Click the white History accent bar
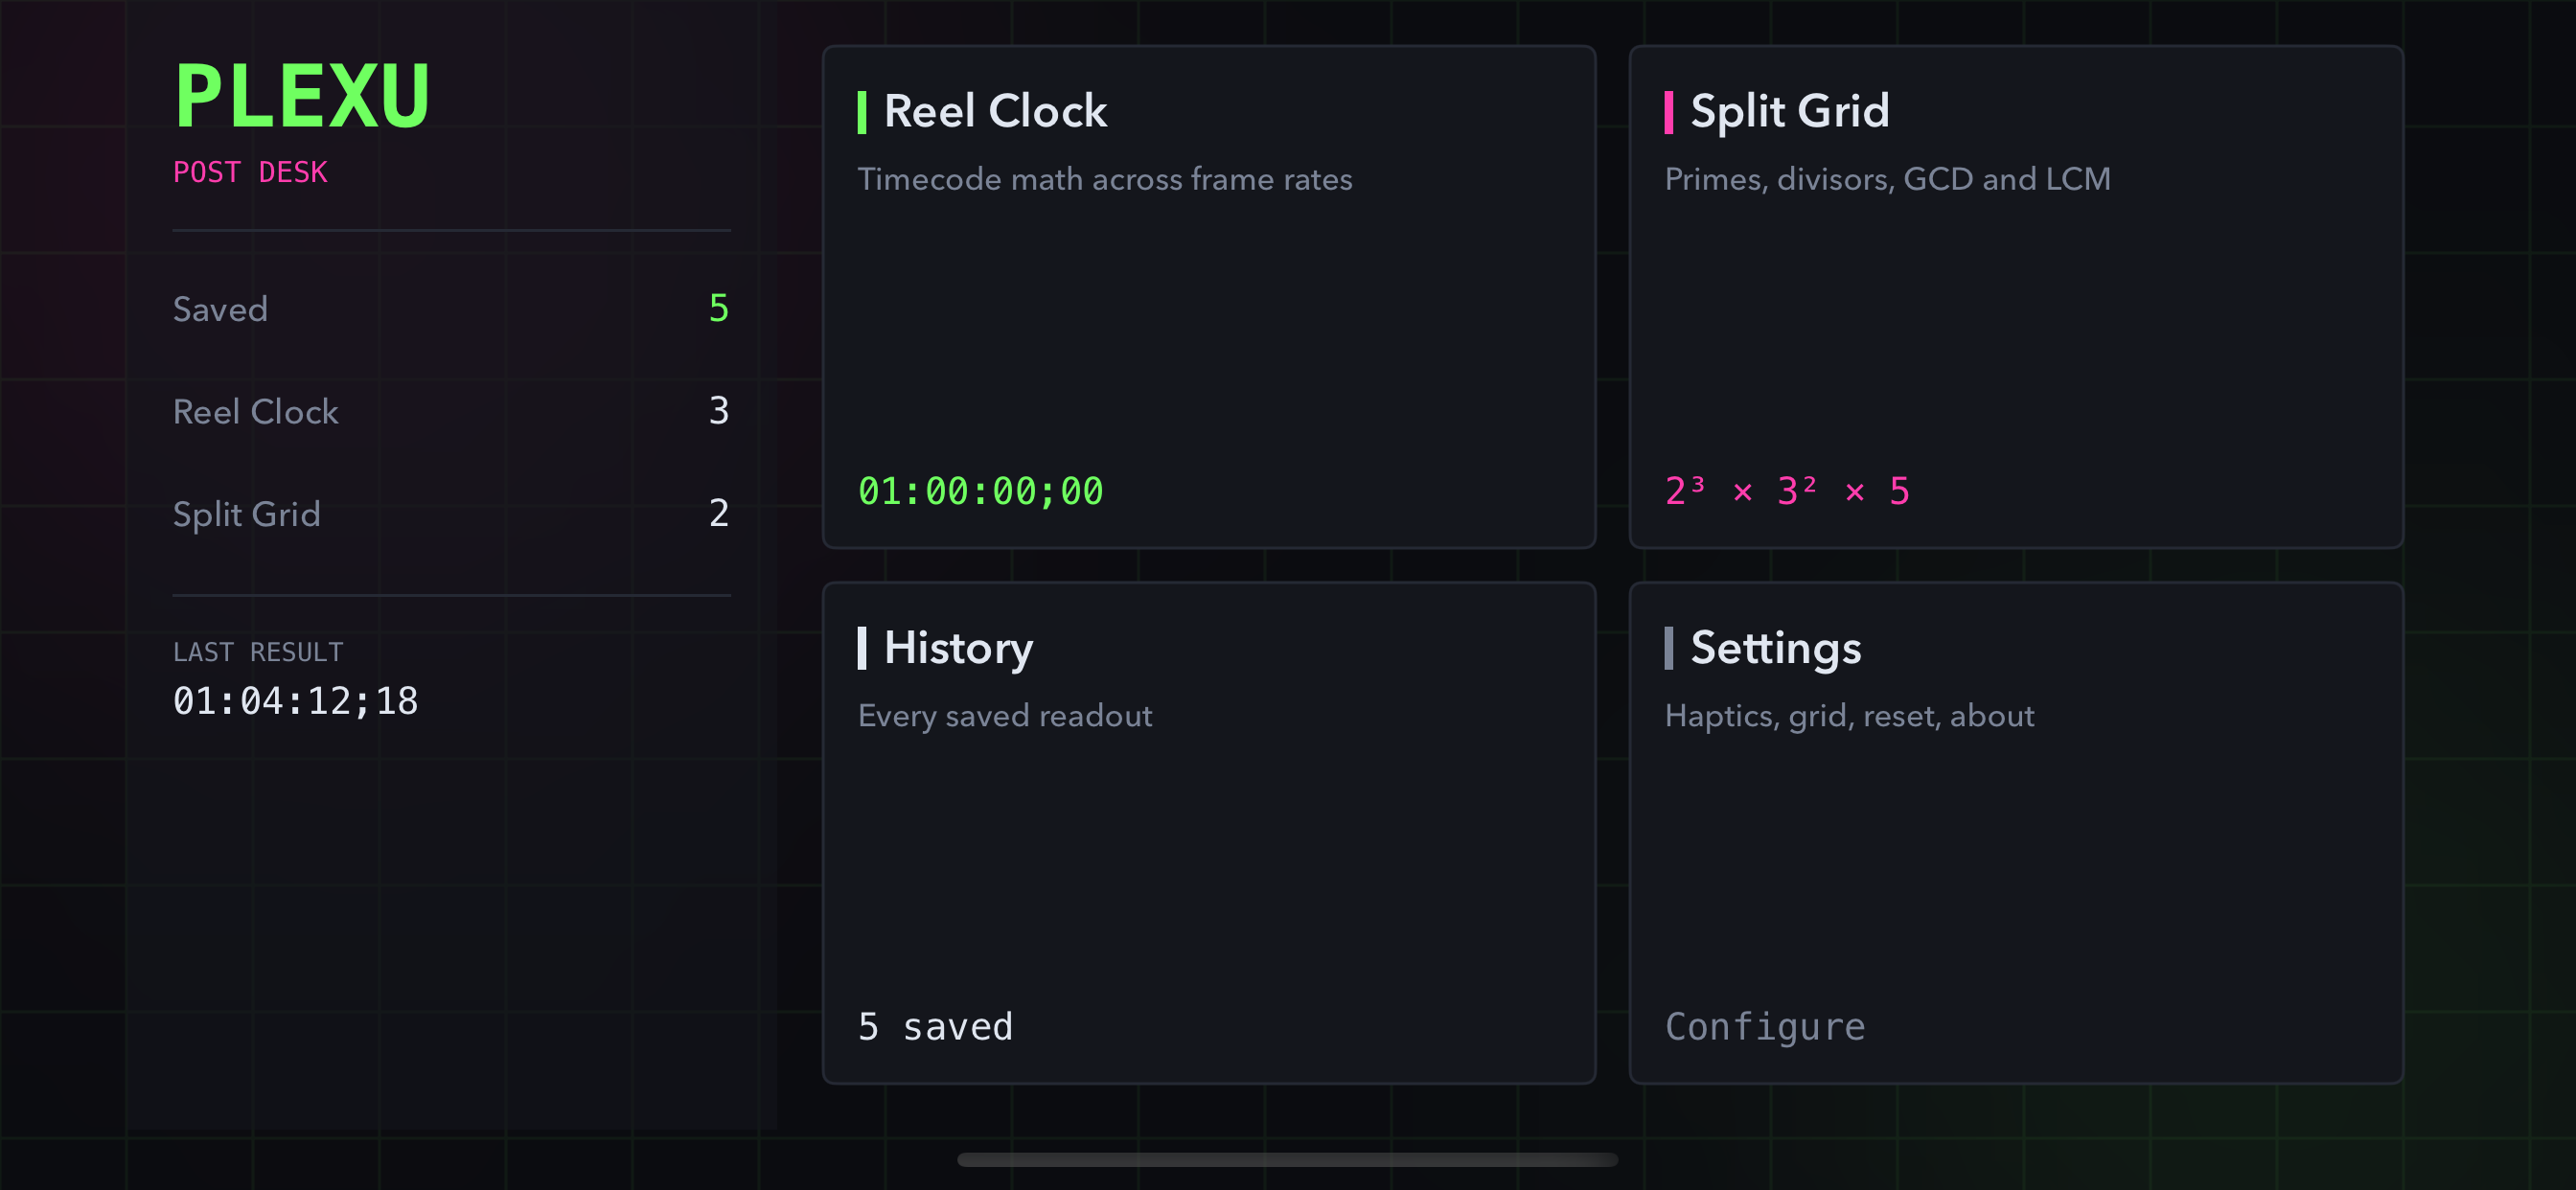This screenshot has height=1190, width=2576. 862,648
